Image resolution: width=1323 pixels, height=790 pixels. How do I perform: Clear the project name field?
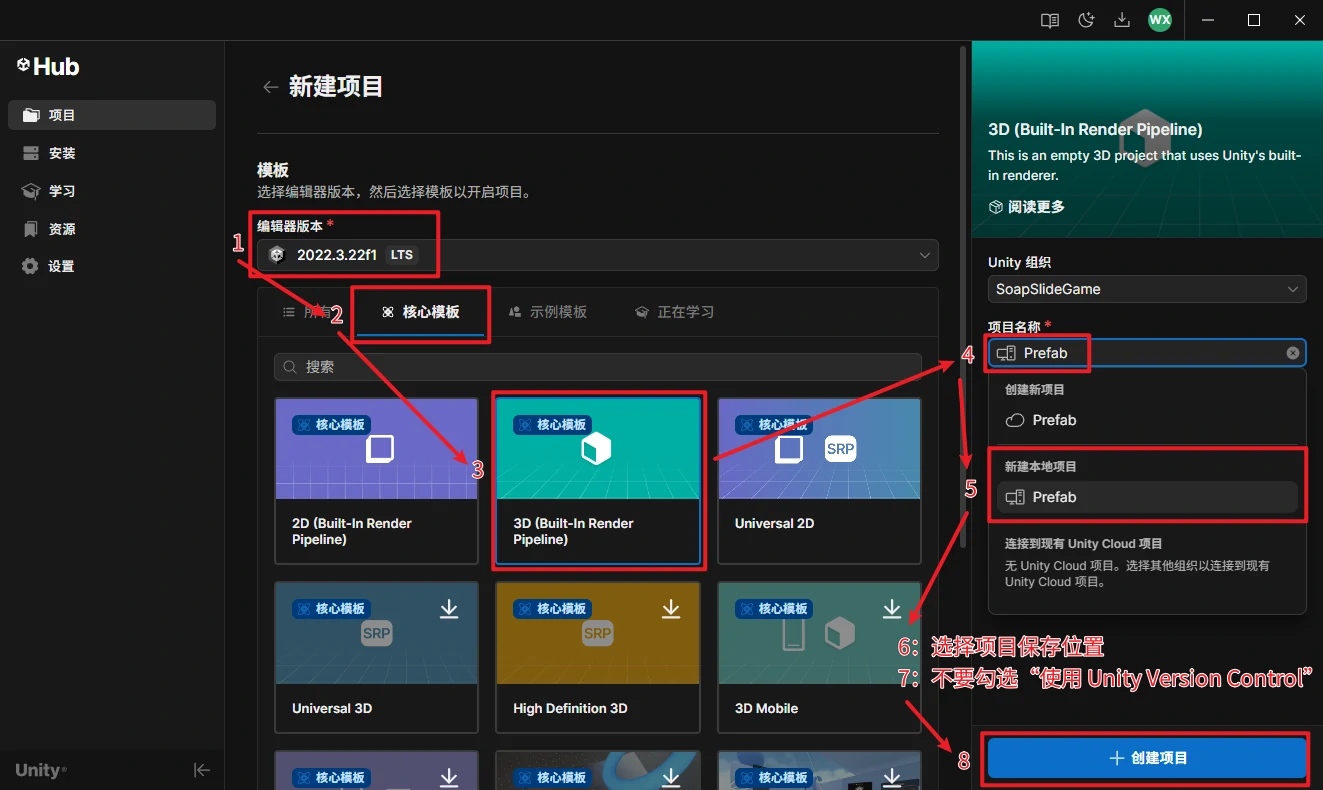point(1293,353)
